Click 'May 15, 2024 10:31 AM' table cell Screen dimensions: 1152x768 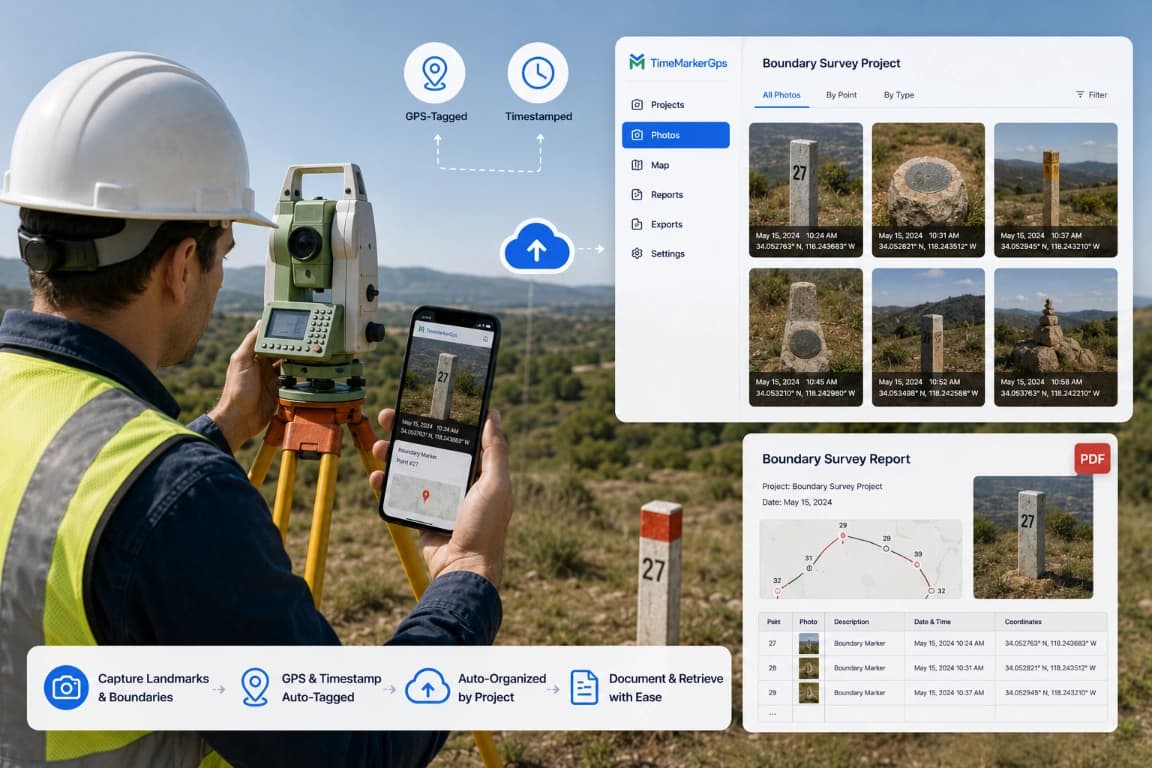point(948,668)
